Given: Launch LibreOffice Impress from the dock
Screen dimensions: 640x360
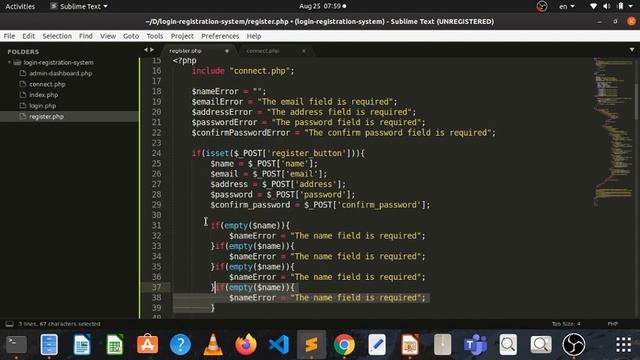Looking at the screenshot, I should click(x=410, y=344).
